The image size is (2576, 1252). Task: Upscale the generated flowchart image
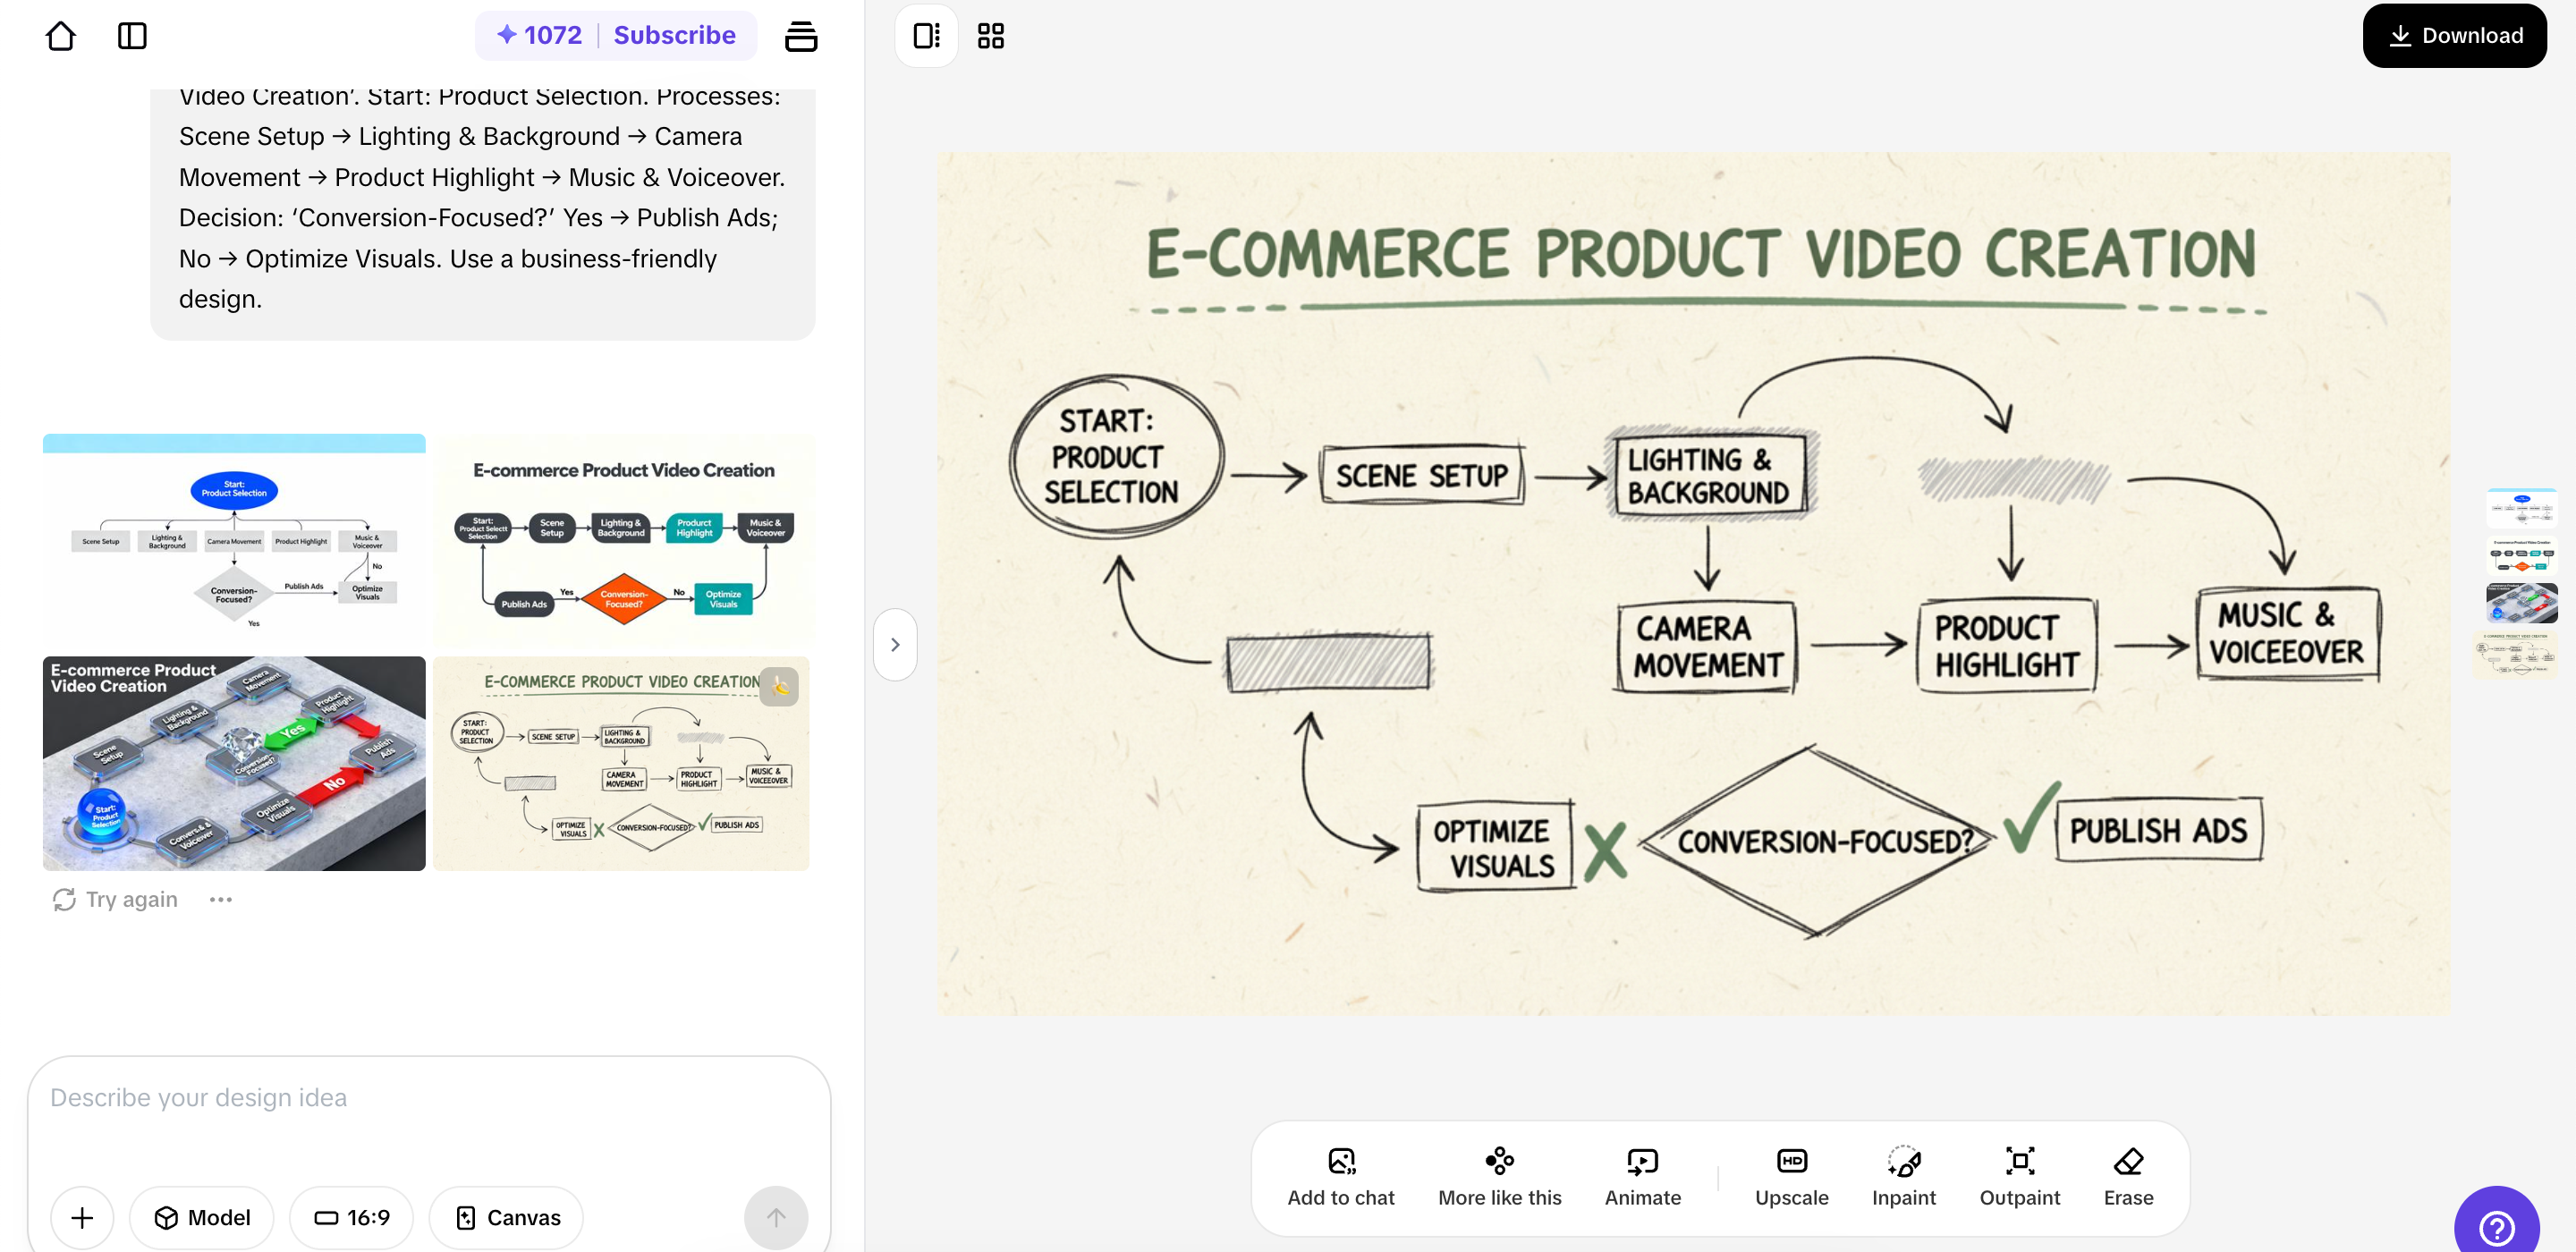(x=1791, y=1176)
